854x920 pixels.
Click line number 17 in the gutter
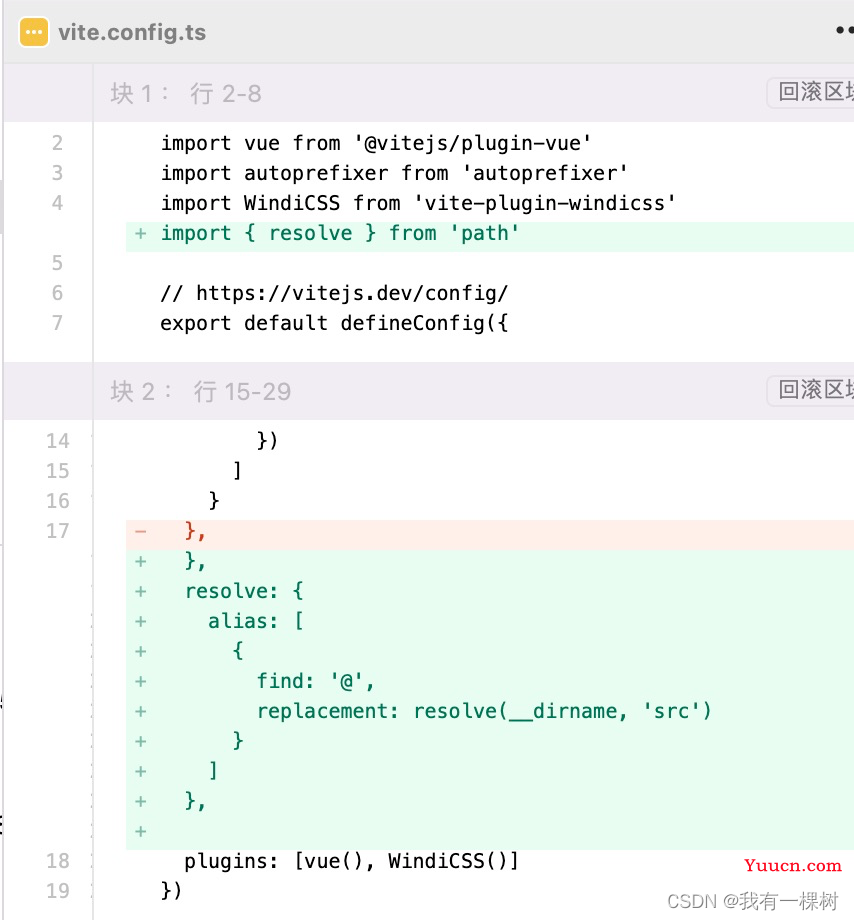[57, 531]
